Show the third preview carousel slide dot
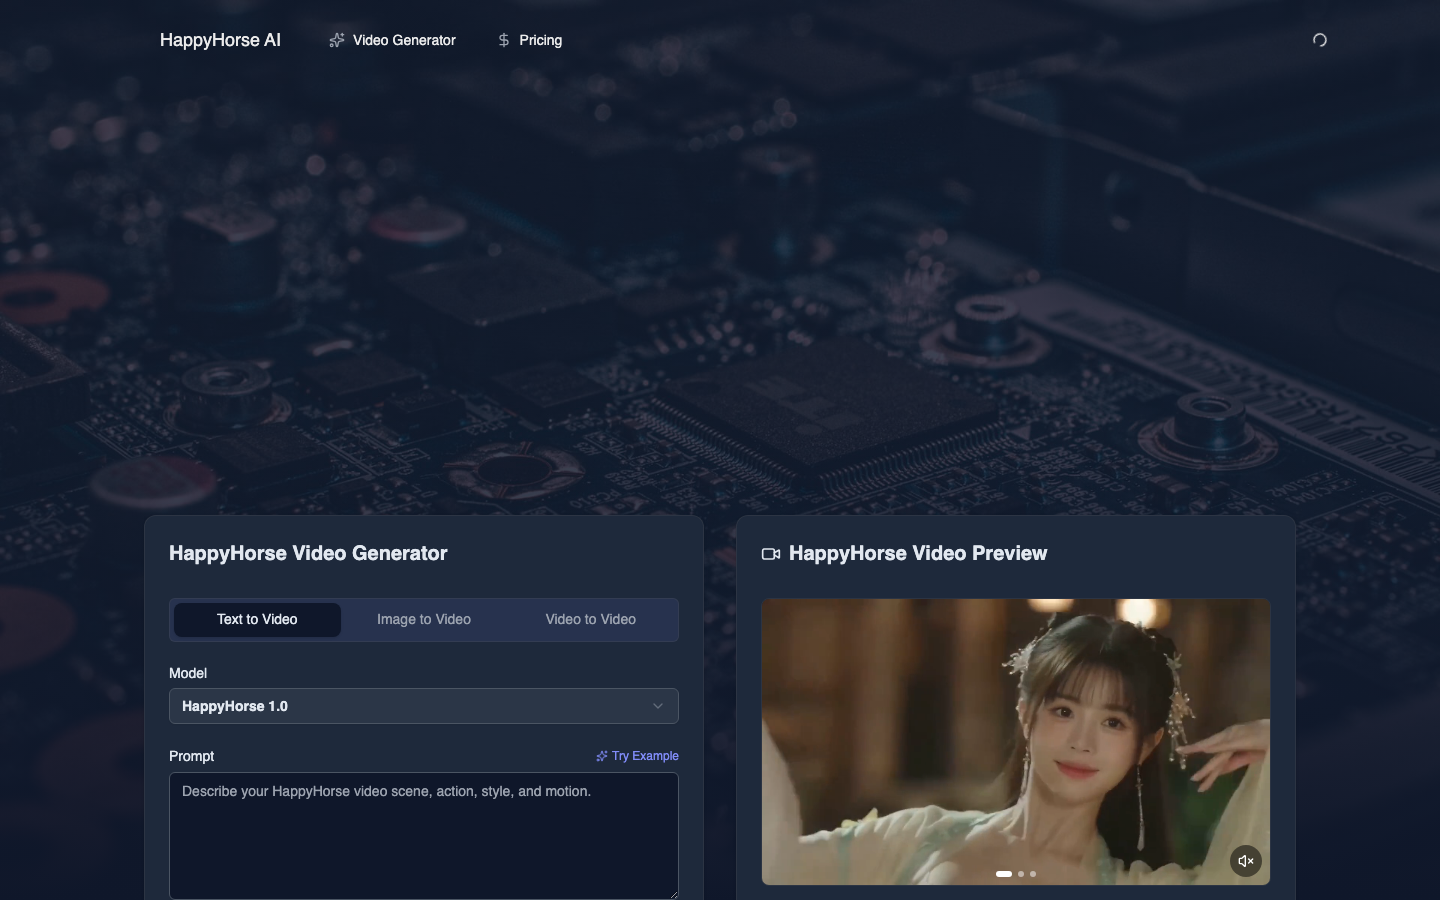 [1033, 874]
